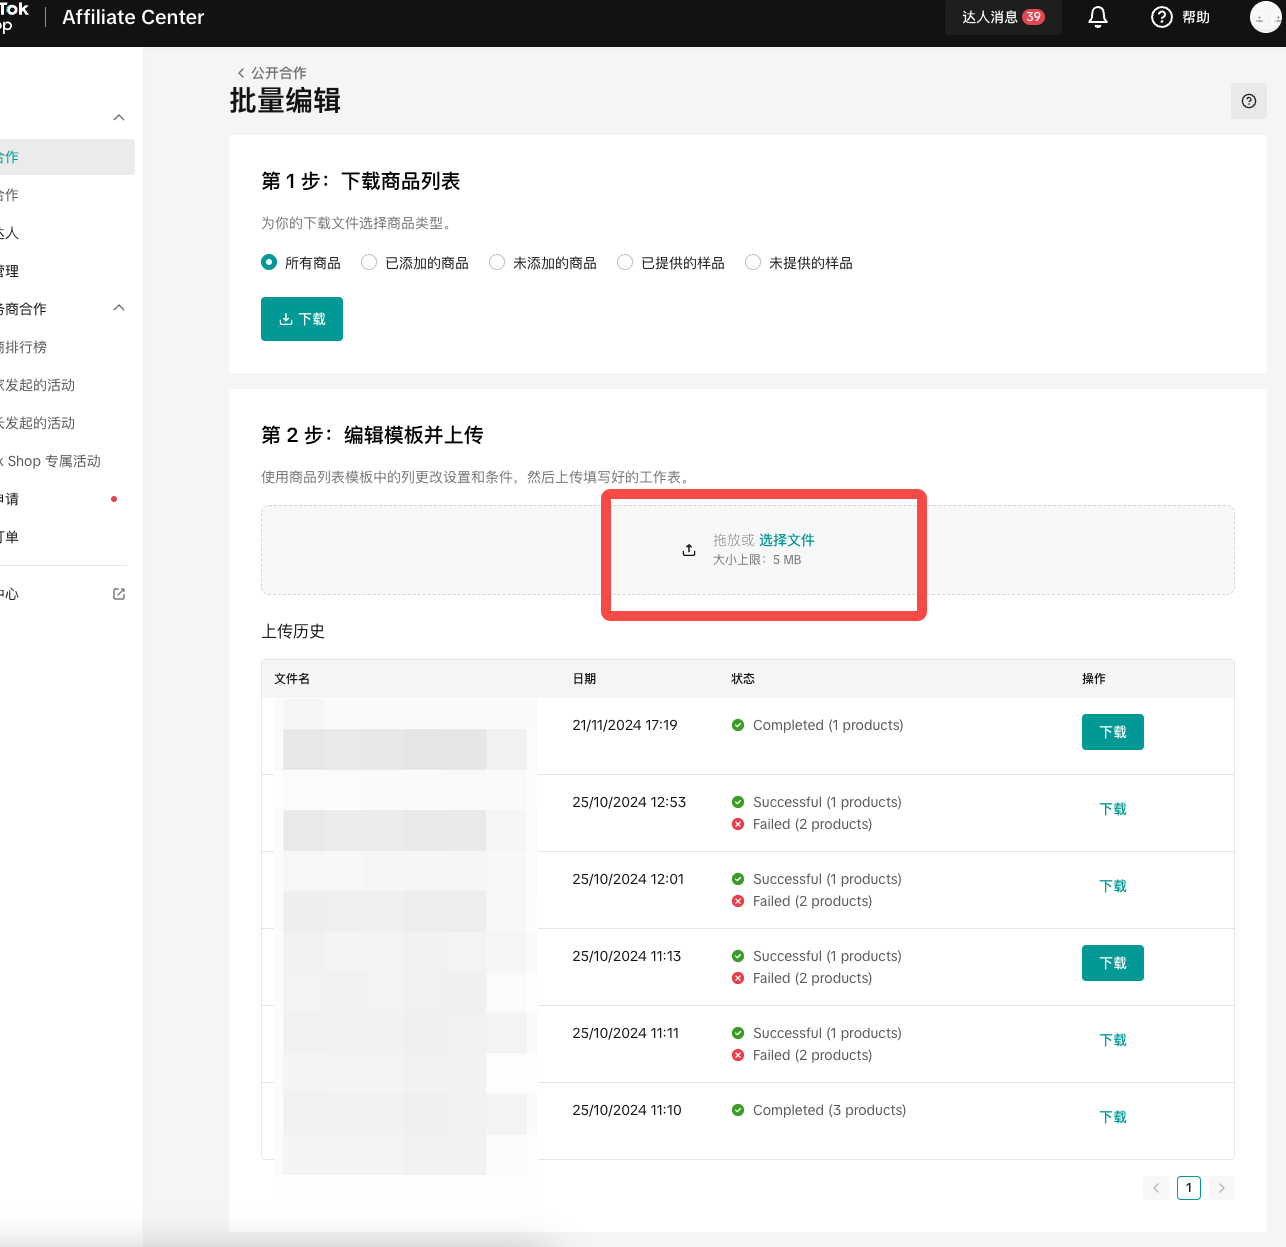Collapse the 商合作 sidebar section
The height and width of the screenshot is (1247, 1286).
pyautogui.click(x=119, y=308)
